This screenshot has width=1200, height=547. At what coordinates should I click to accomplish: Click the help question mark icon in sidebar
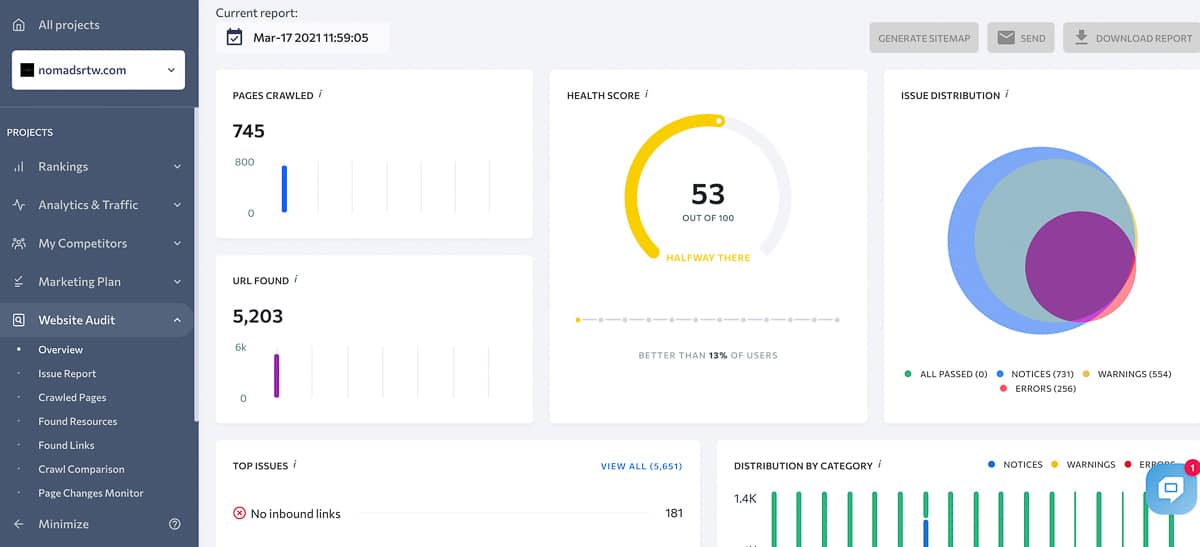point(175,524)
